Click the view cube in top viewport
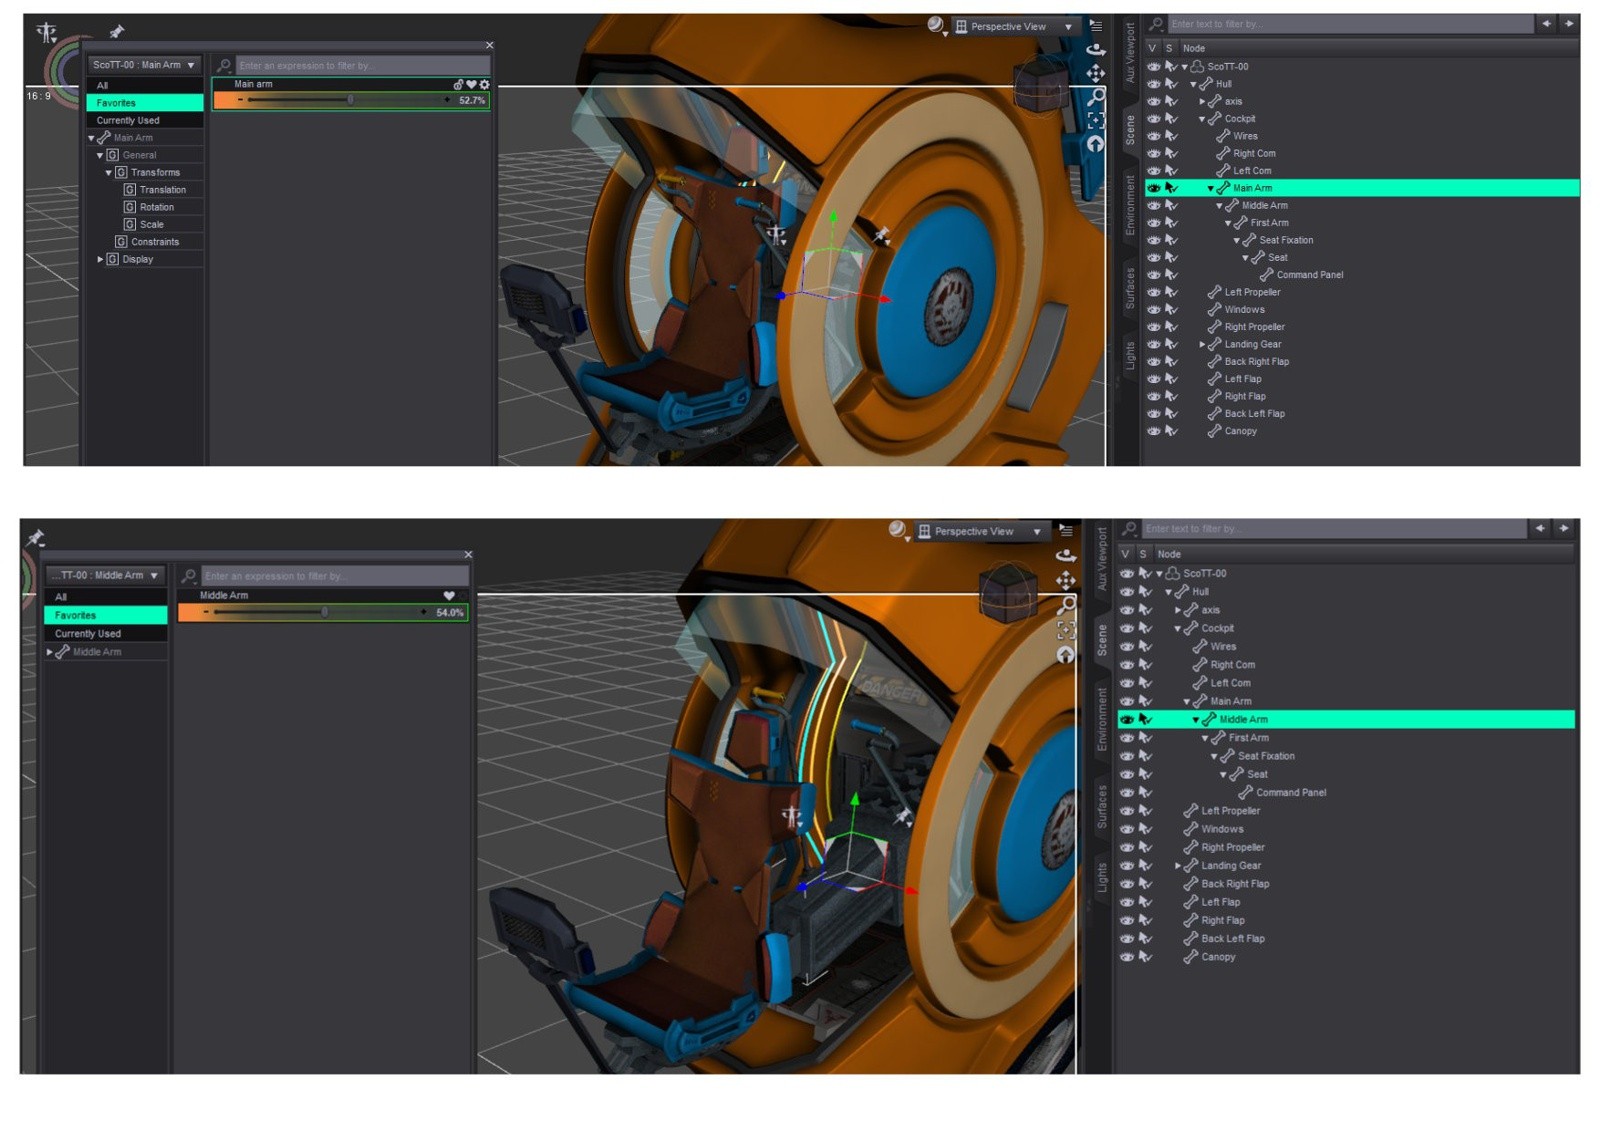This screenshot has width=1600, height=1132. pos(1041,86)
